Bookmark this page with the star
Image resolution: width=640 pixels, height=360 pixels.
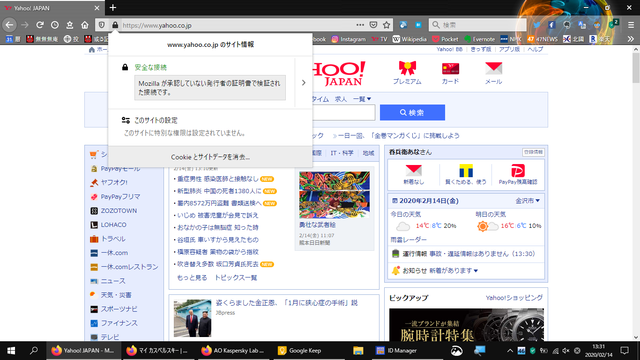387,25
